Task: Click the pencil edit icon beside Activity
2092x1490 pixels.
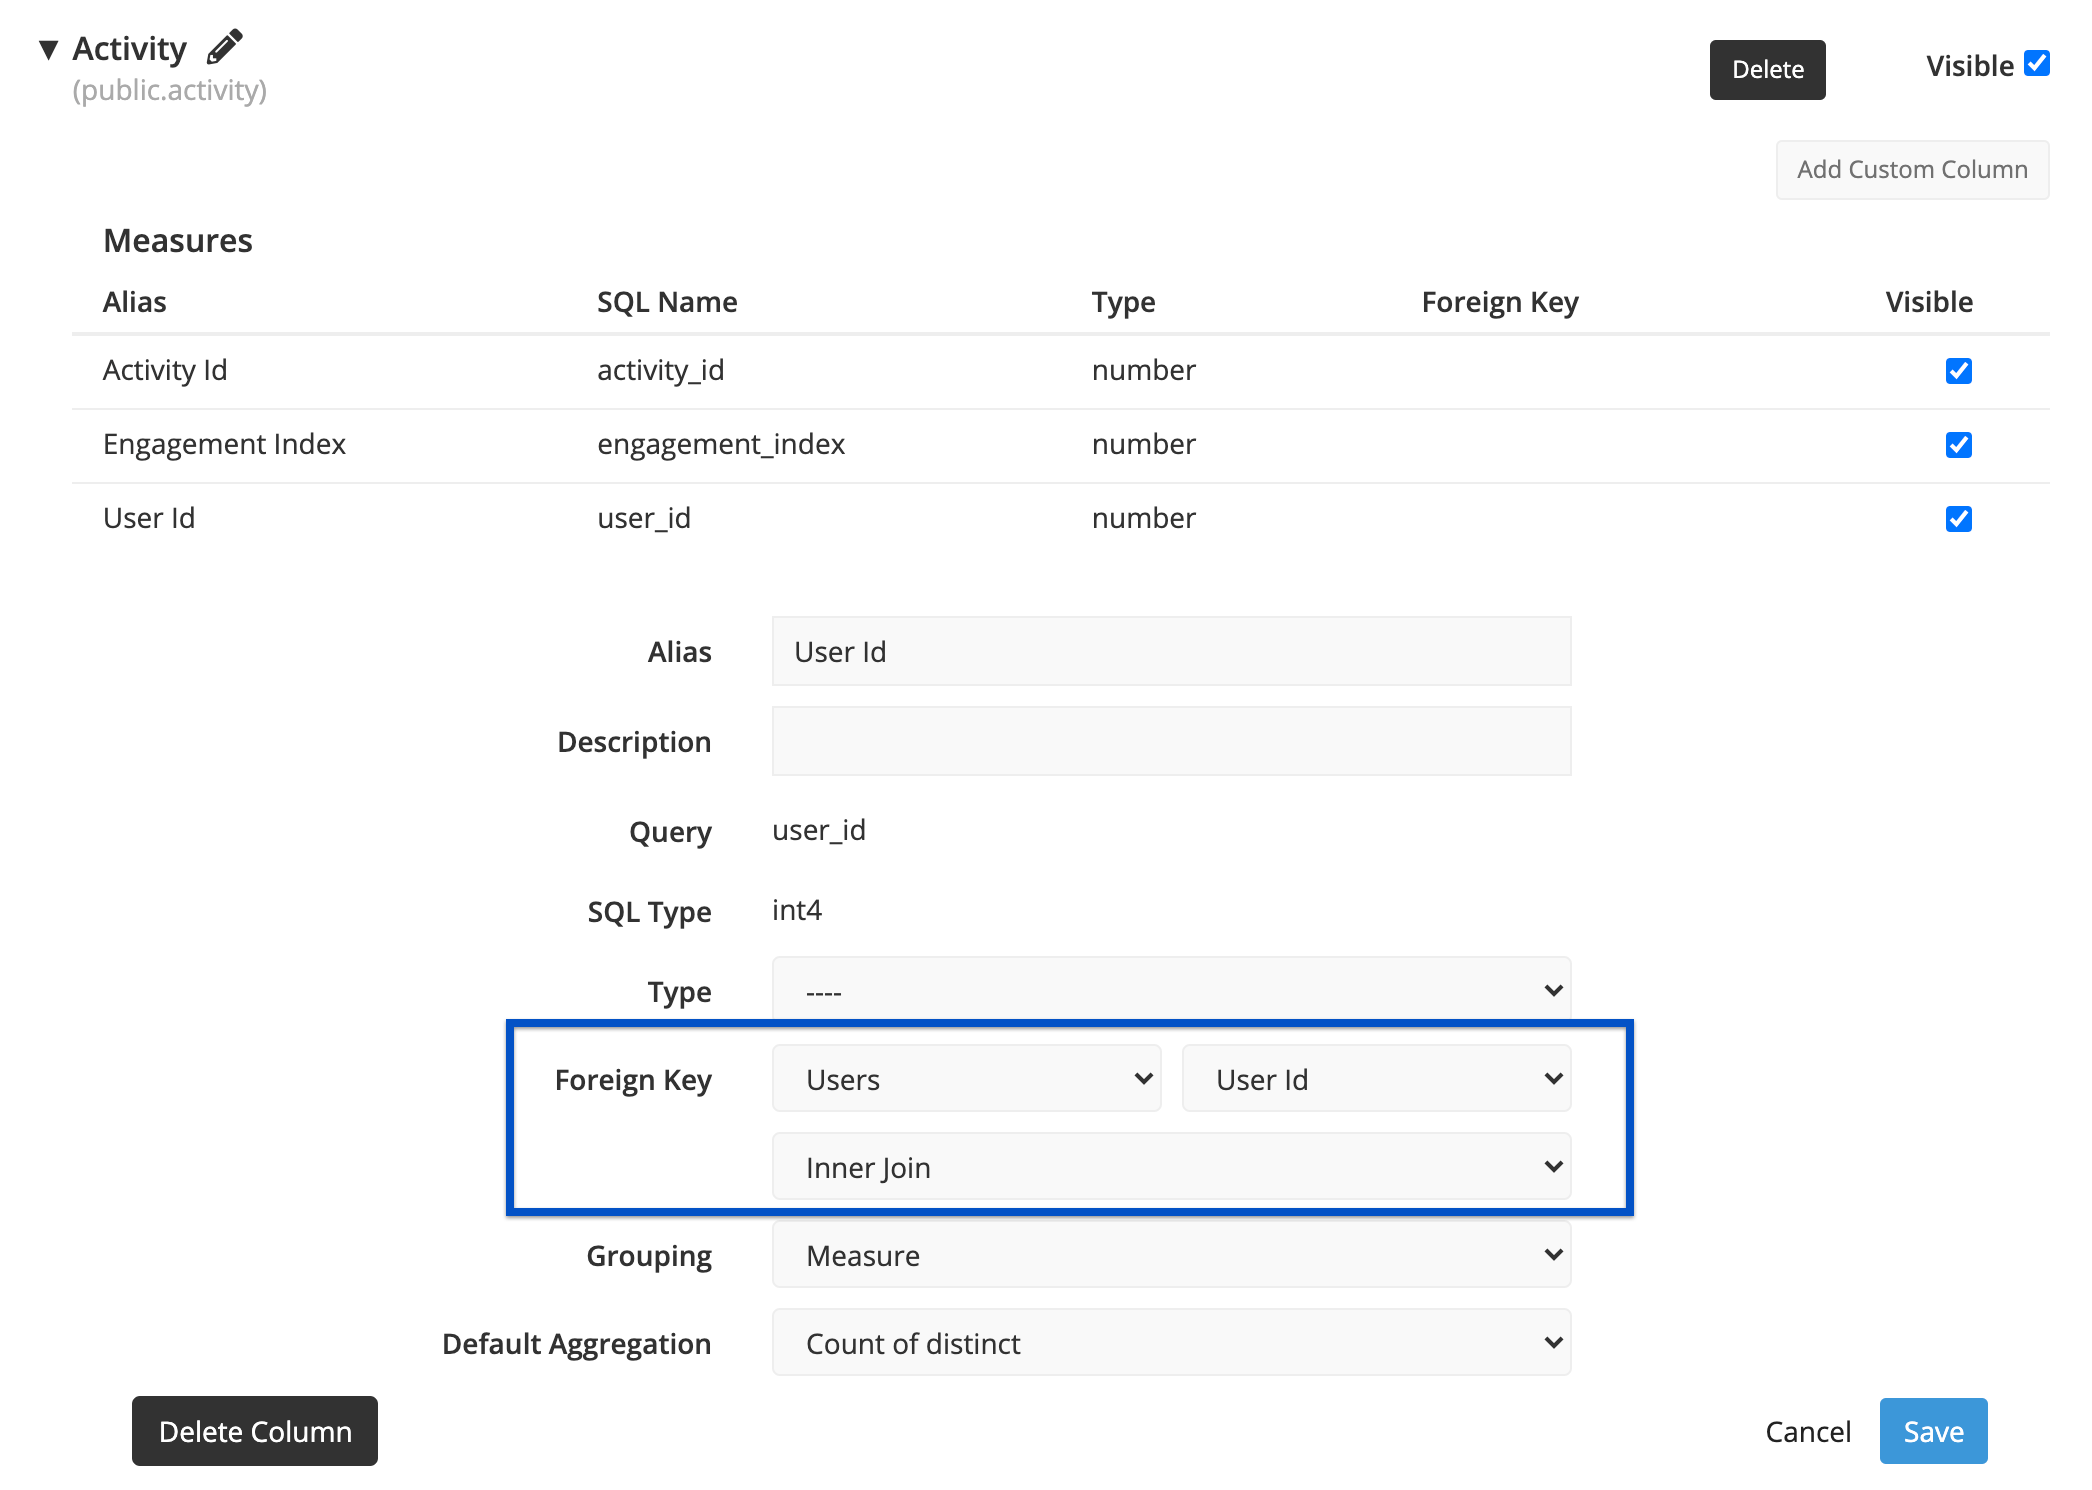Action: [x=224, y=46]
